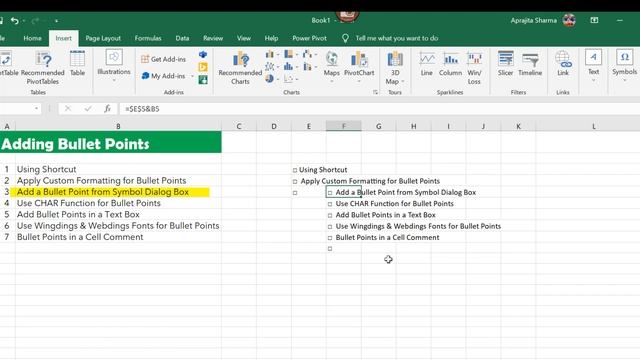Select column header F

pos(344,126)
